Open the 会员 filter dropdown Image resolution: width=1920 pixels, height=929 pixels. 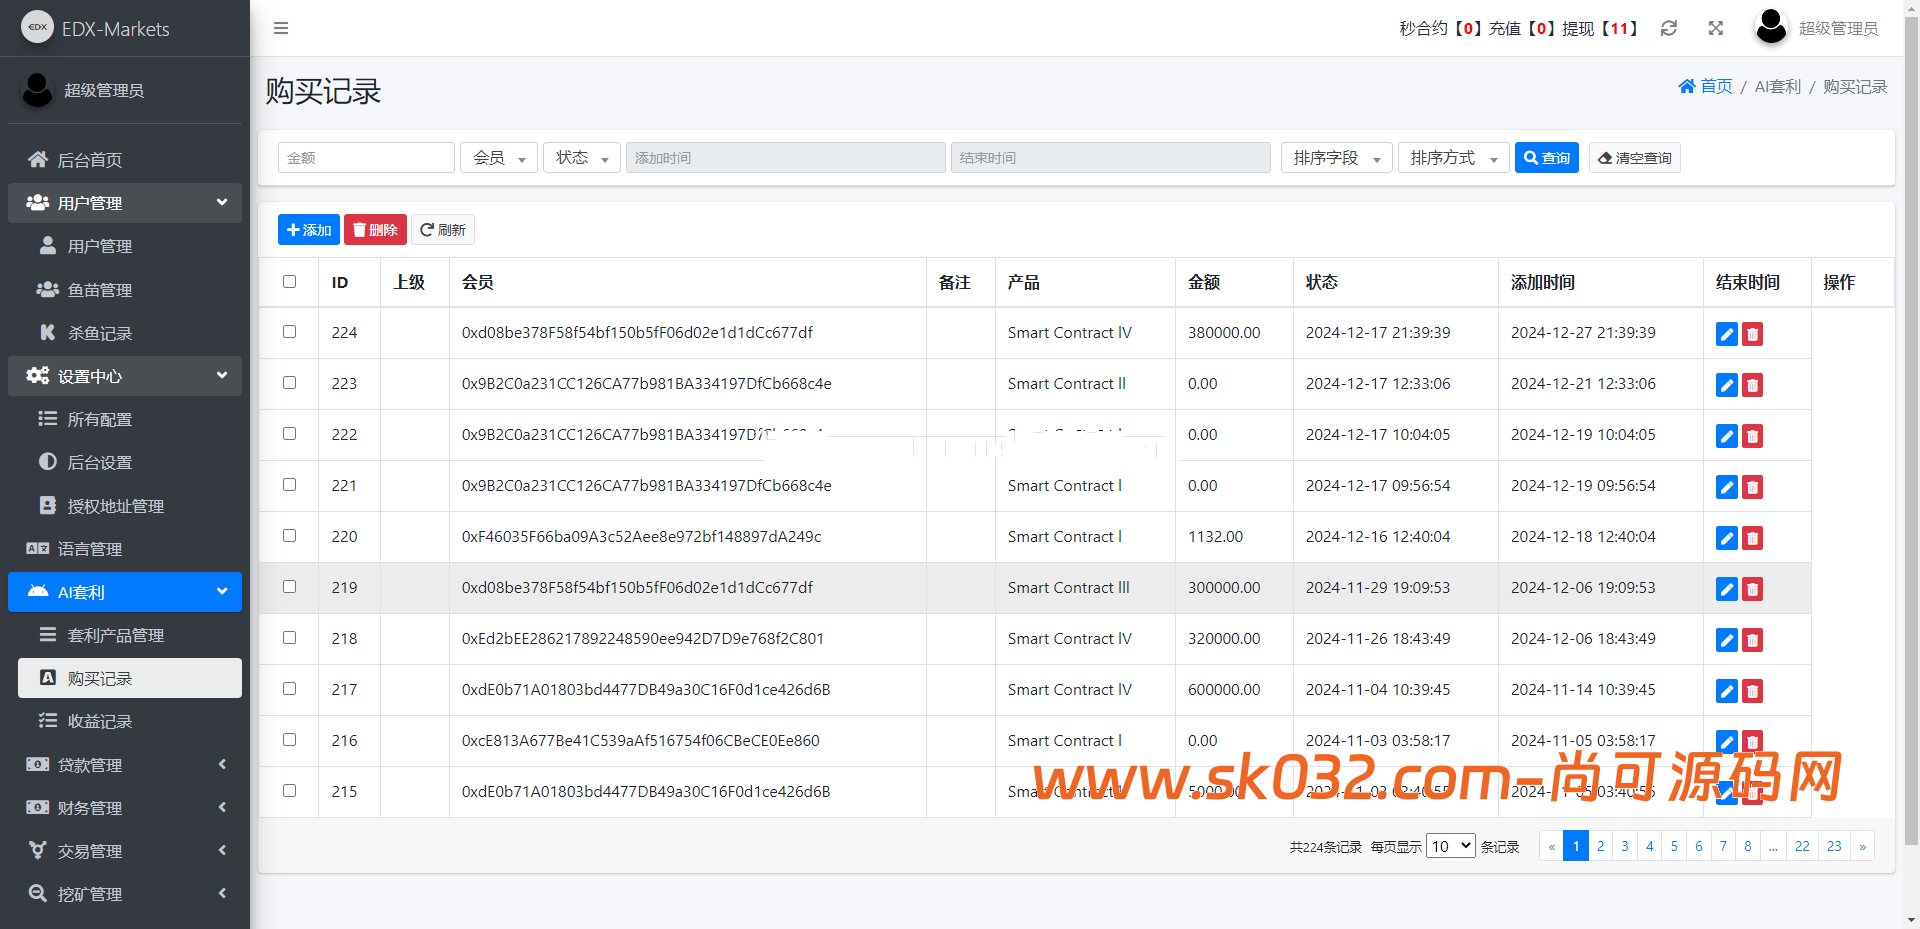click(x=498, y=158)
